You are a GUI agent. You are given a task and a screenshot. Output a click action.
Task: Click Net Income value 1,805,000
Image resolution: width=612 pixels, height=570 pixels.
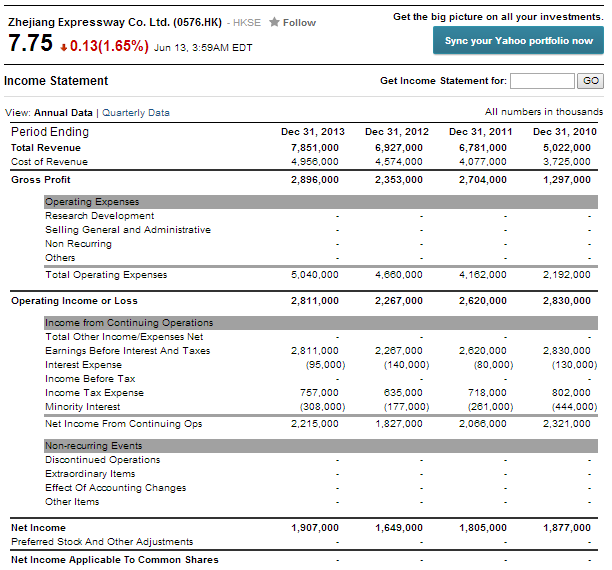click(x=482, y=528)
